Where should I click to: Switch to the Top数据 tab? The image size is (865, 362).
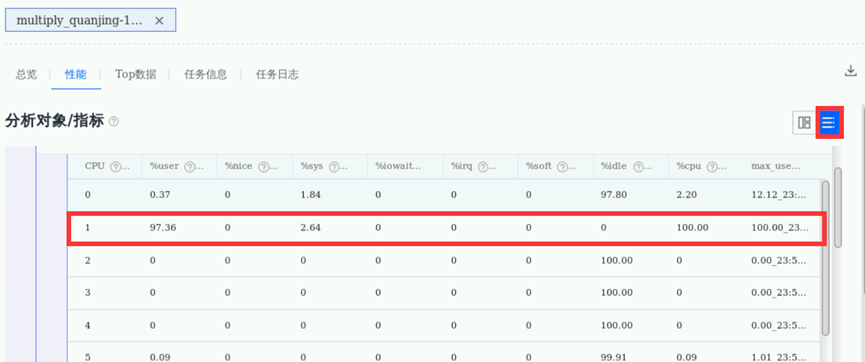point(136,74)
